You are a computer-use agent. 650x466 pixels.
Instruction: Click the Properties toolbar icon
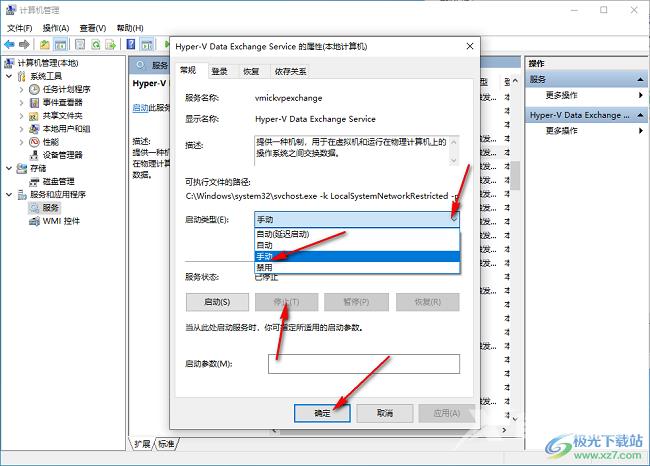[80, 44]
